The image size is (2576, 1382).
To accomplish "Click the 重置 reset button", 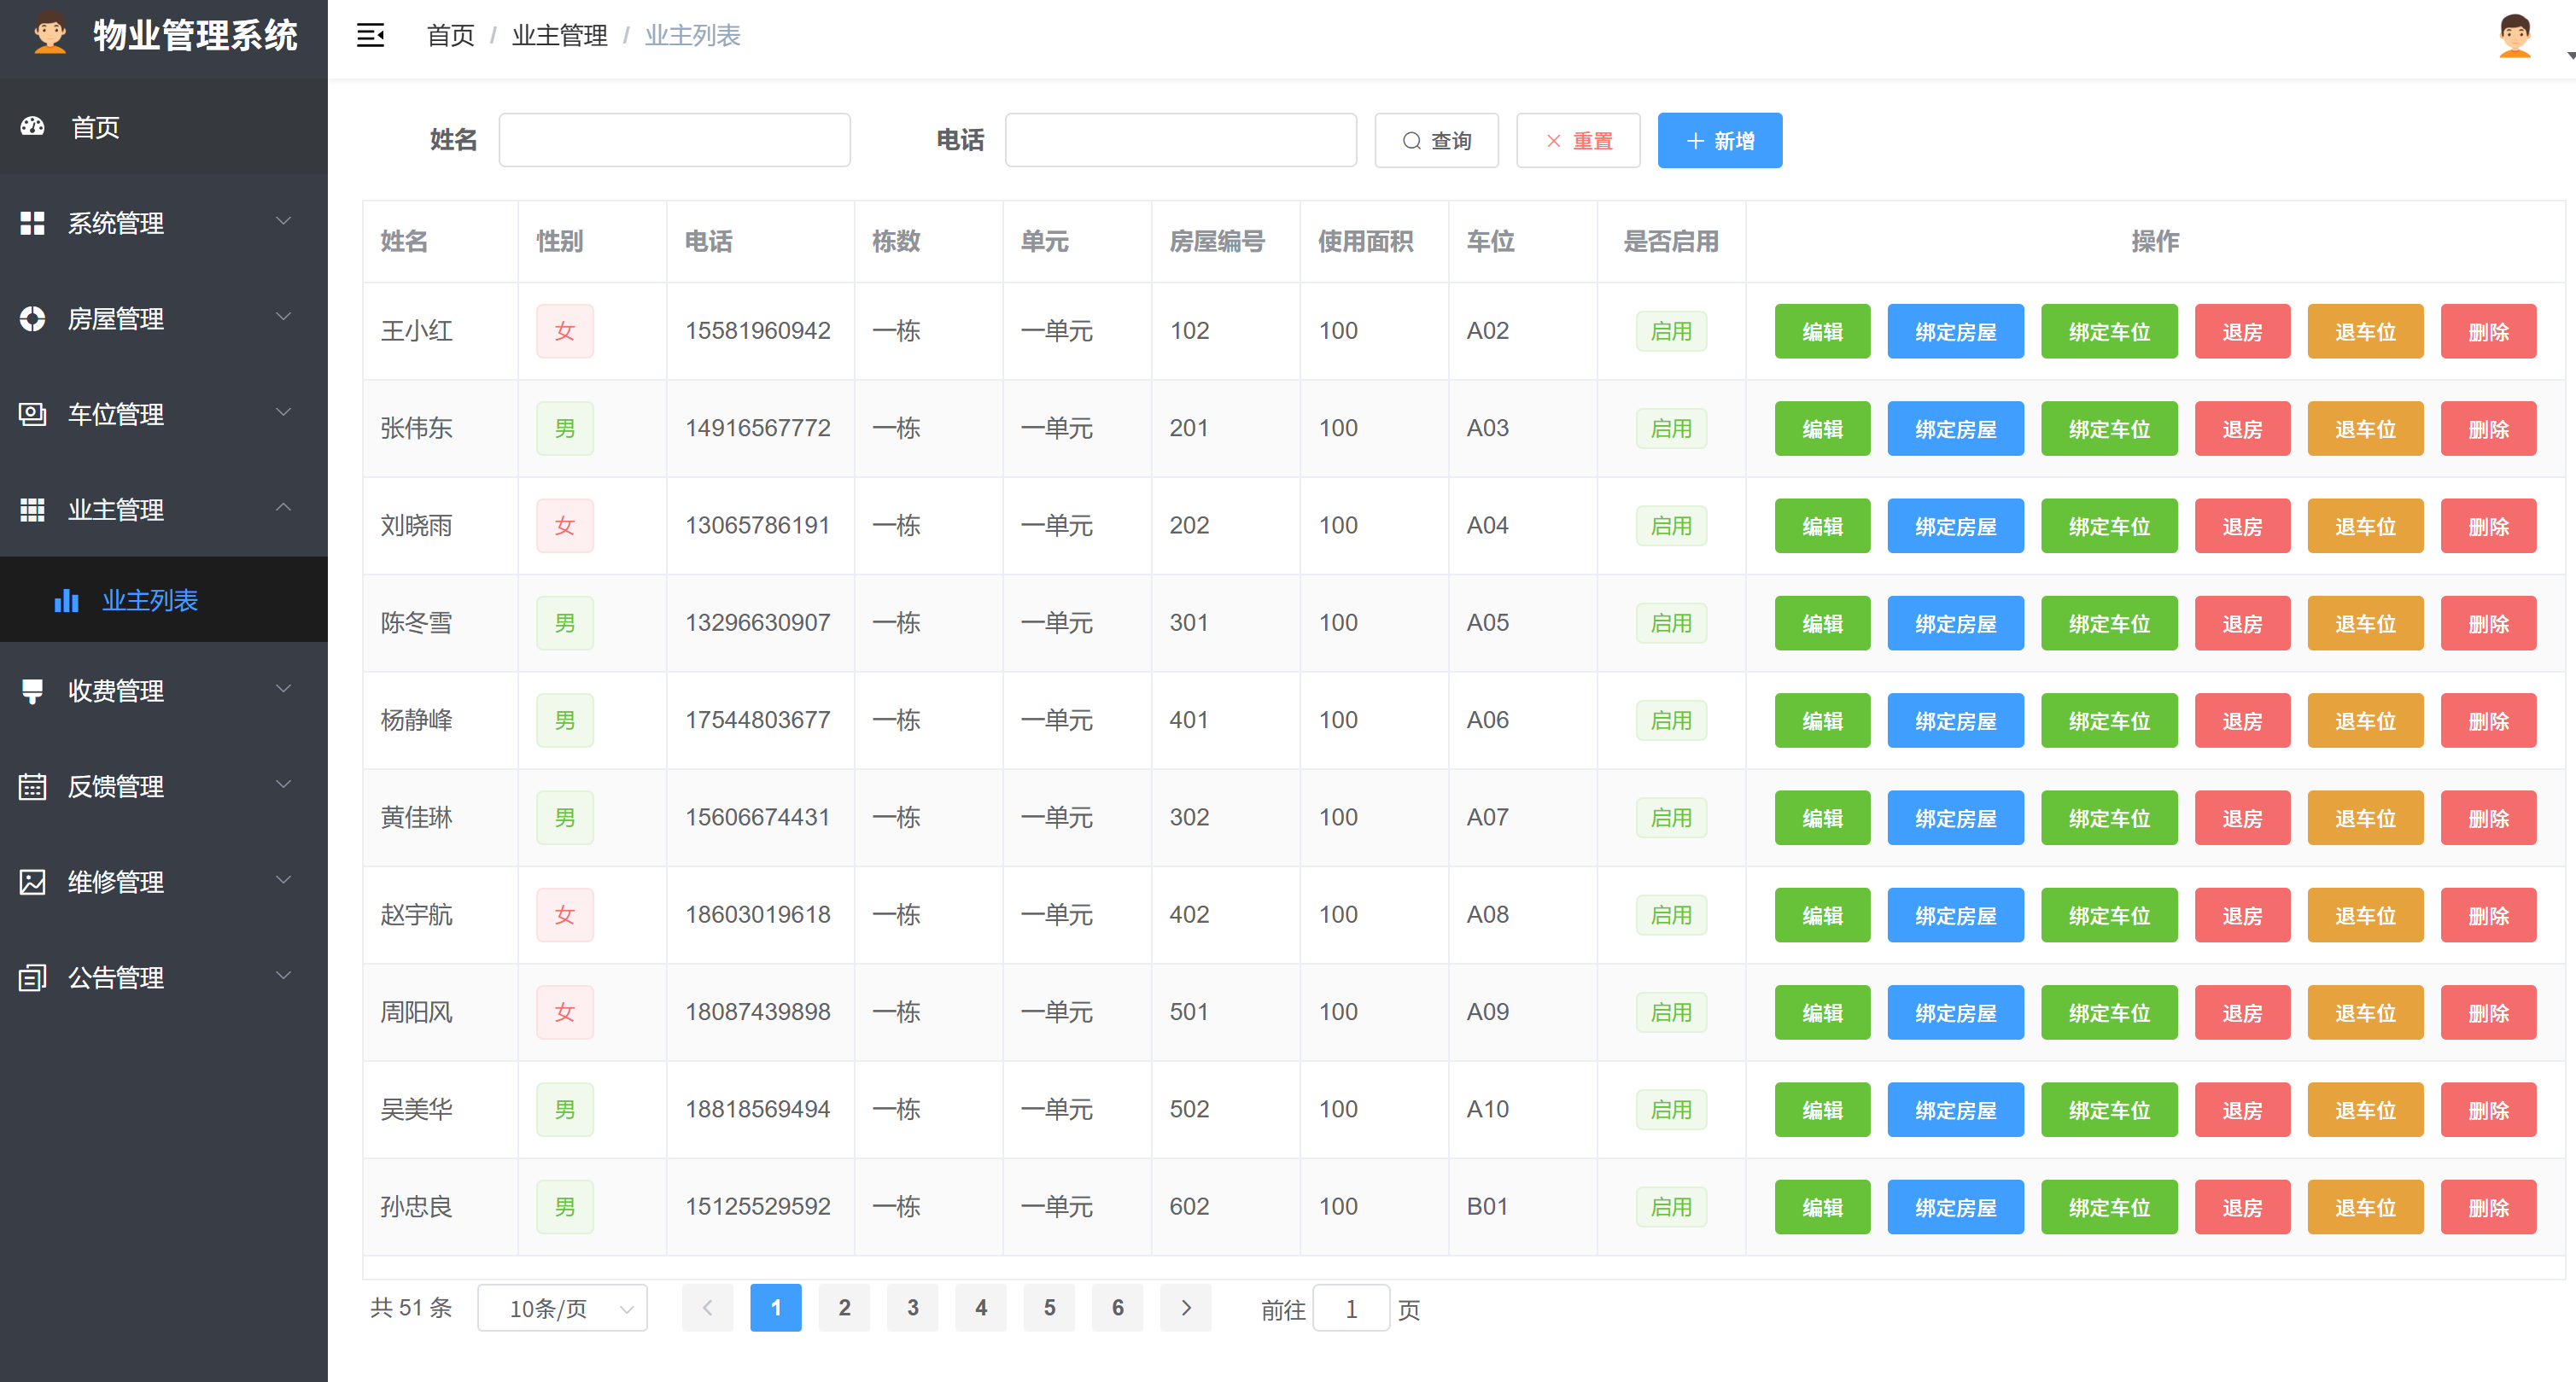I will [1578, 141].
